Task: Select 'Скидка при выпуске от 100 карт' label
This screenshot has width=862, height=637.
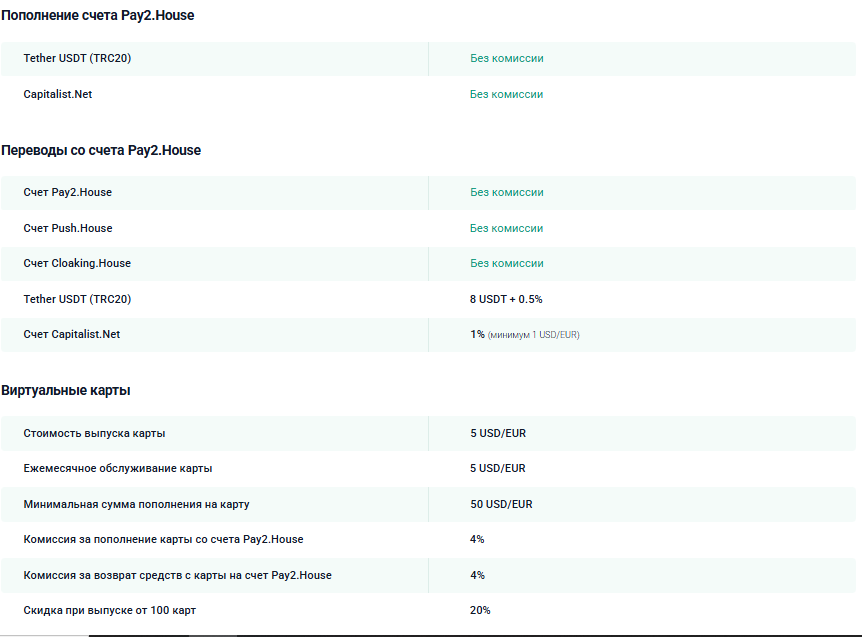Action: 109,610
